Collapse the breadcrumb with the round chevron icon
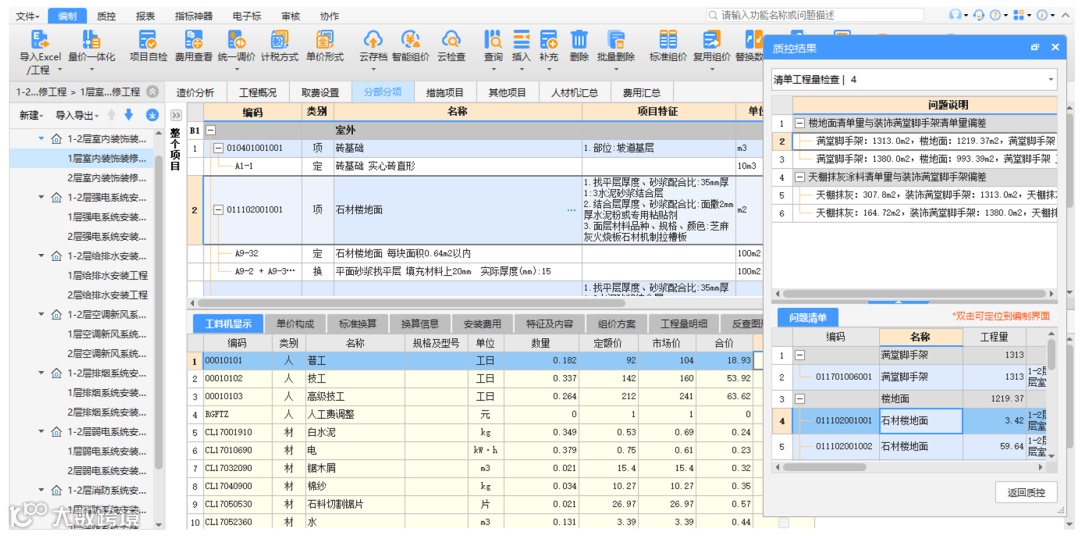 [x=153, y=92]
